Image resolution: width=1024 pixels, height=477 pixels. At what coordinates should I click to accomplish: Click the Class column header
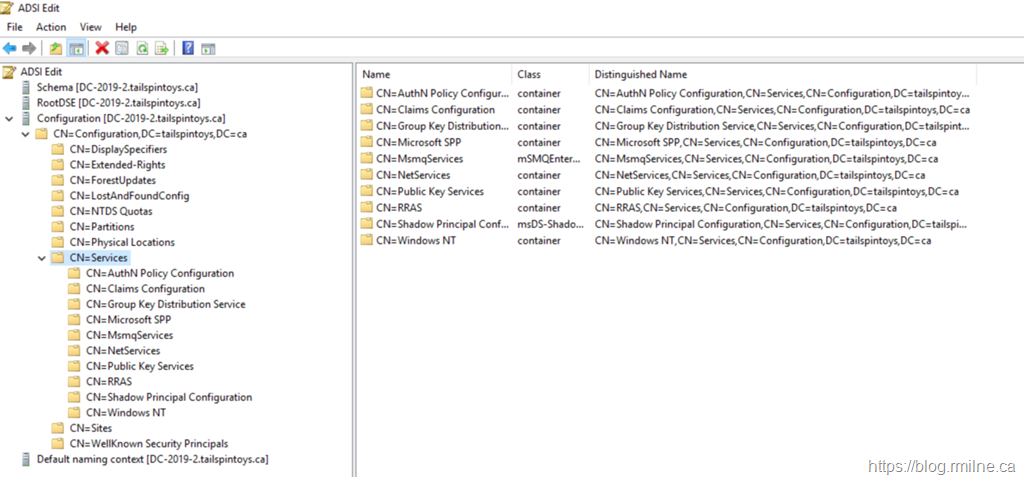pos(529,74)
